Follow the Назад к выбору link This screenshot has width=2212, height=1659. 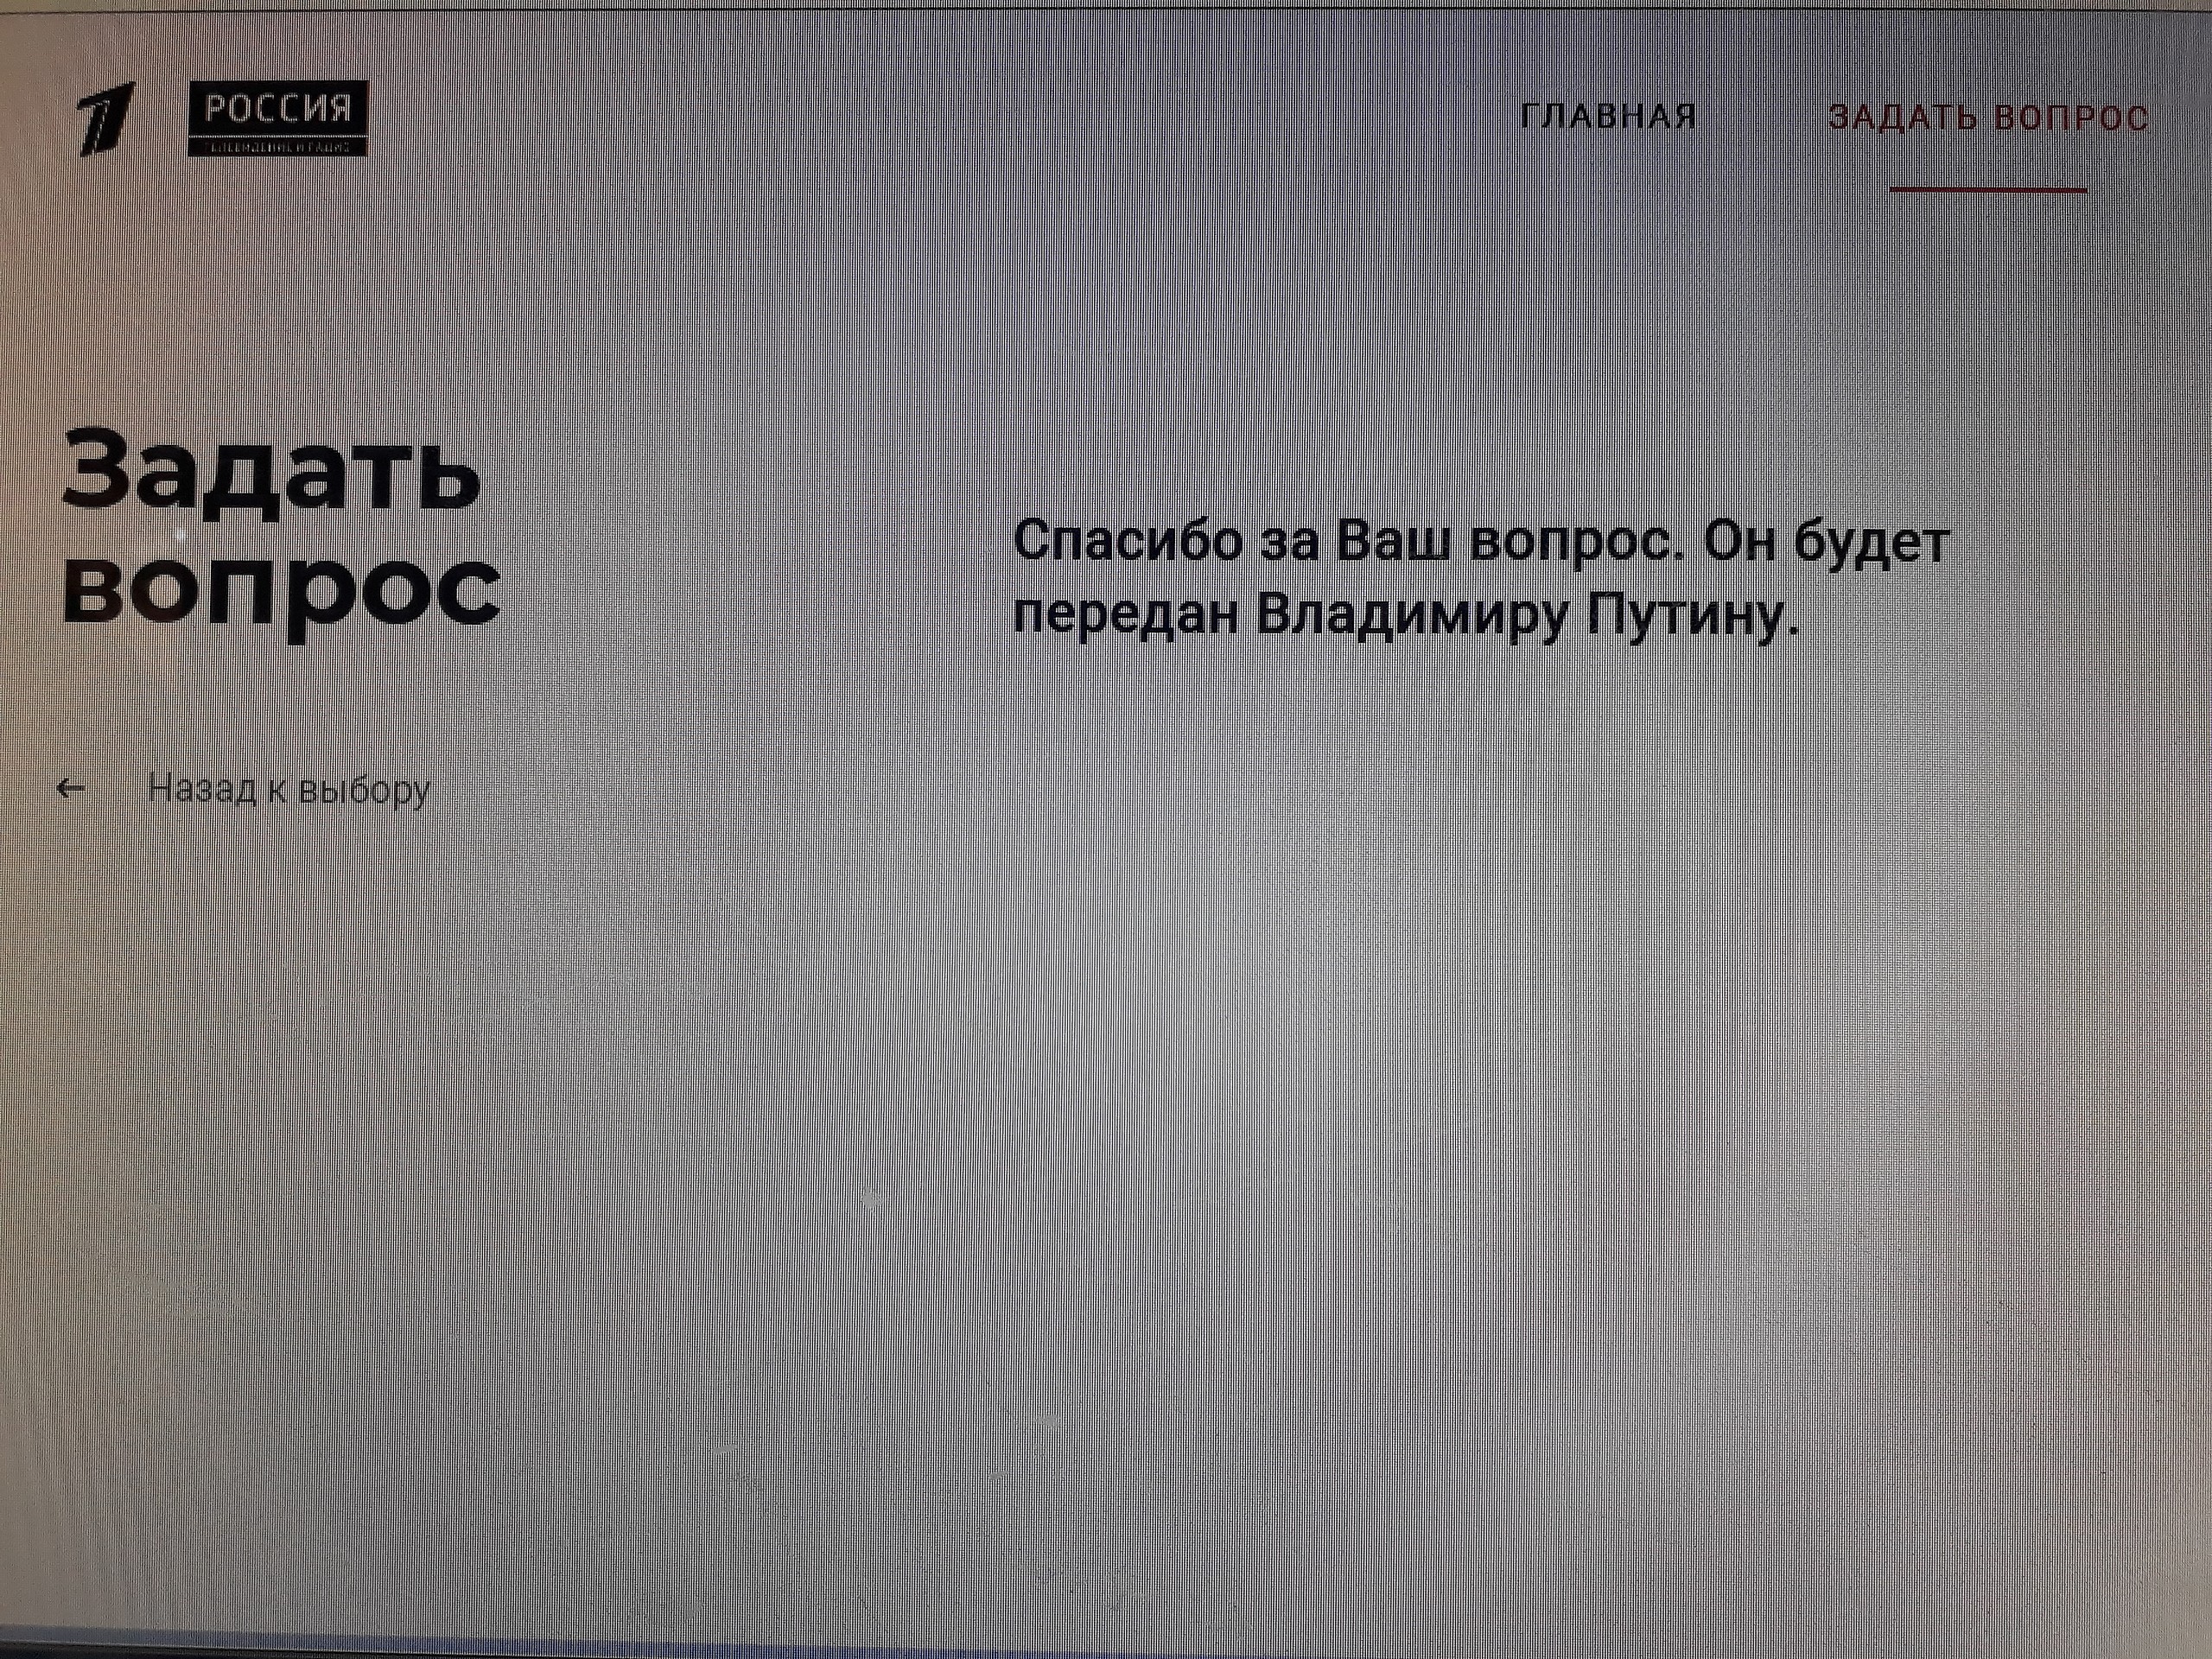289,789
